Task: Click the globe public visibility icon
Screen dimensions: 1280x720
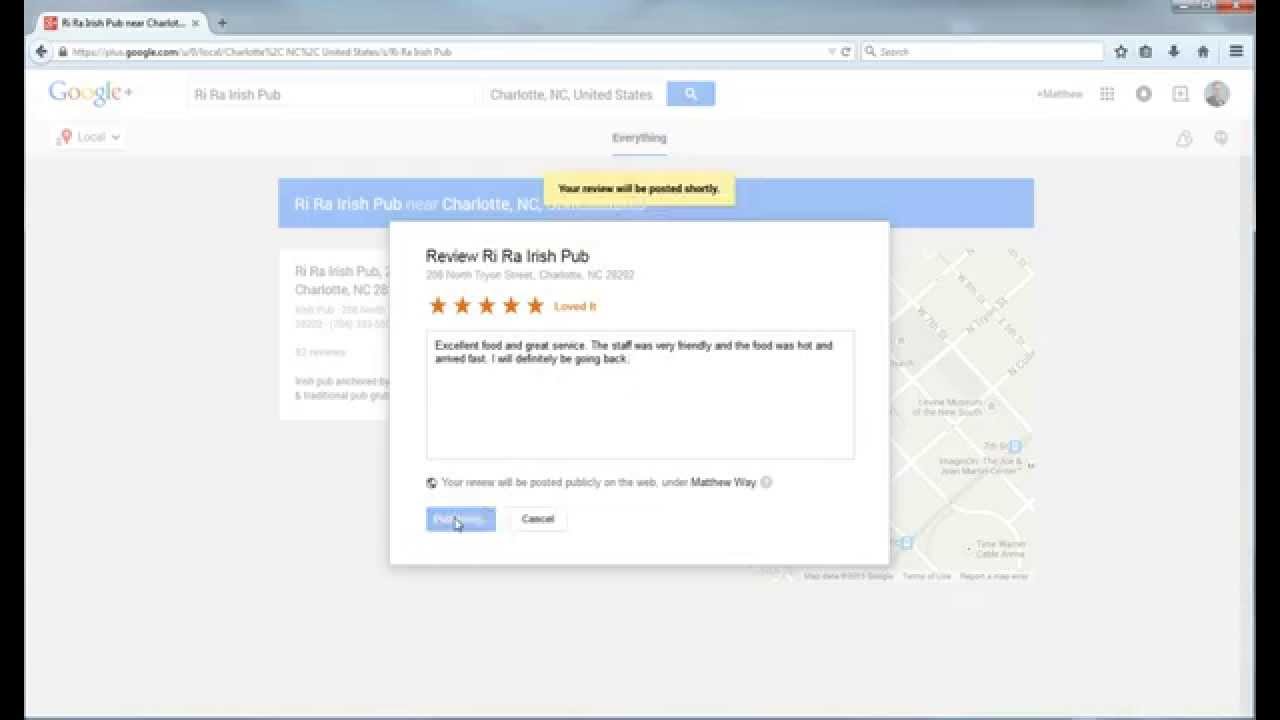Action: coord(432,483)
